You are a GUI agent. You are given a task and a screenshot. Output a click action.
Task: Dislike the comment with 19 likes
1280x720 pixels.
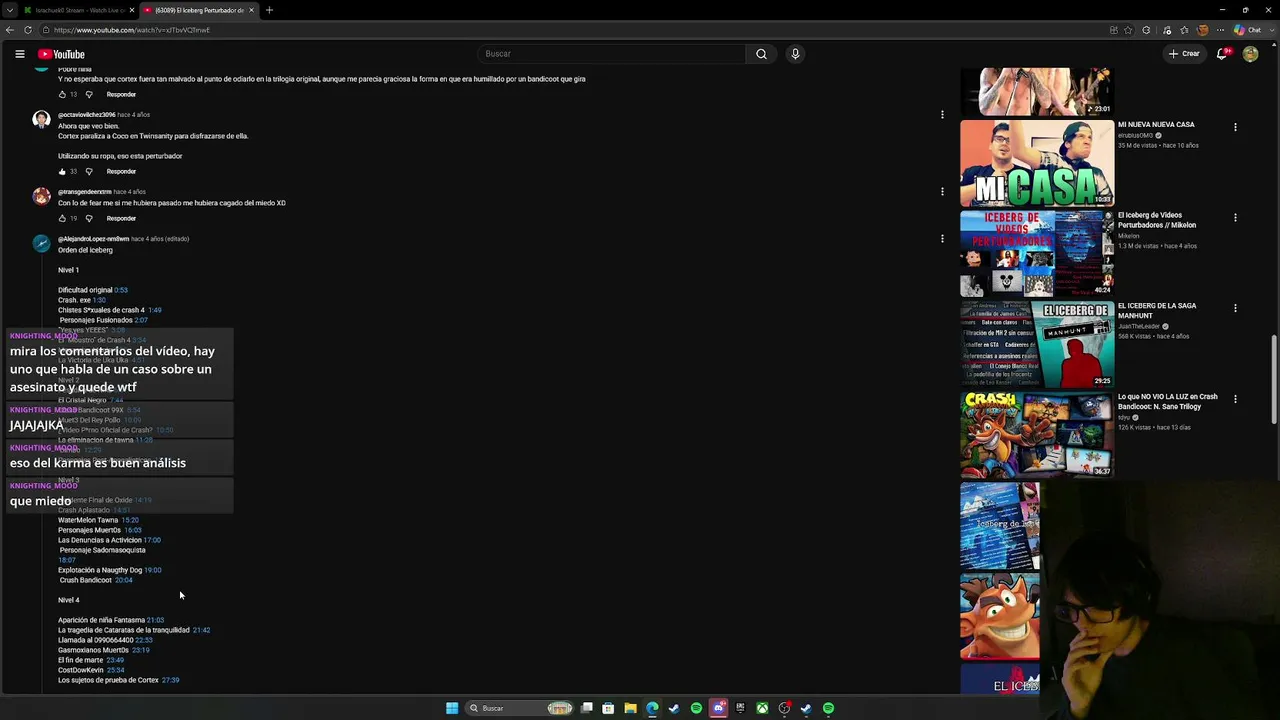(x=88, y=218)
